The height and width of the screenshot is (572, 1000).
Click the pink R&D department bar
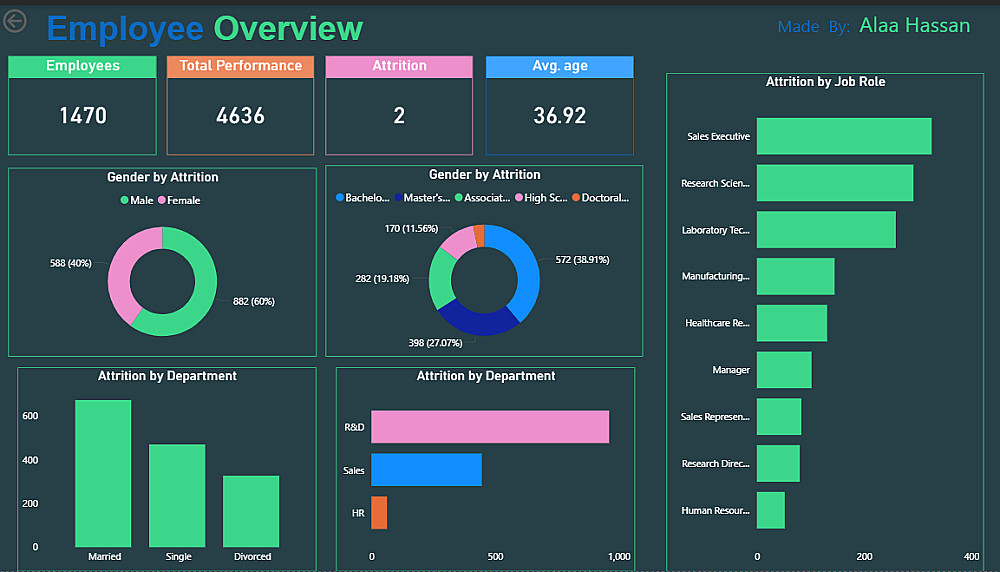pyautogui.click(x=490, y=427)
